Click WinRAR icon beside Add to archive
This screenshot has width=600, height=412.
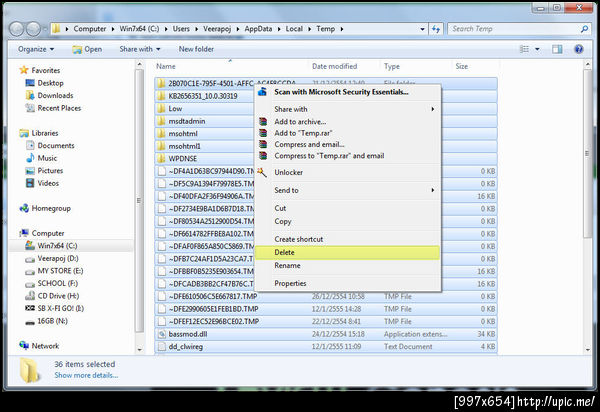[263, 122]
